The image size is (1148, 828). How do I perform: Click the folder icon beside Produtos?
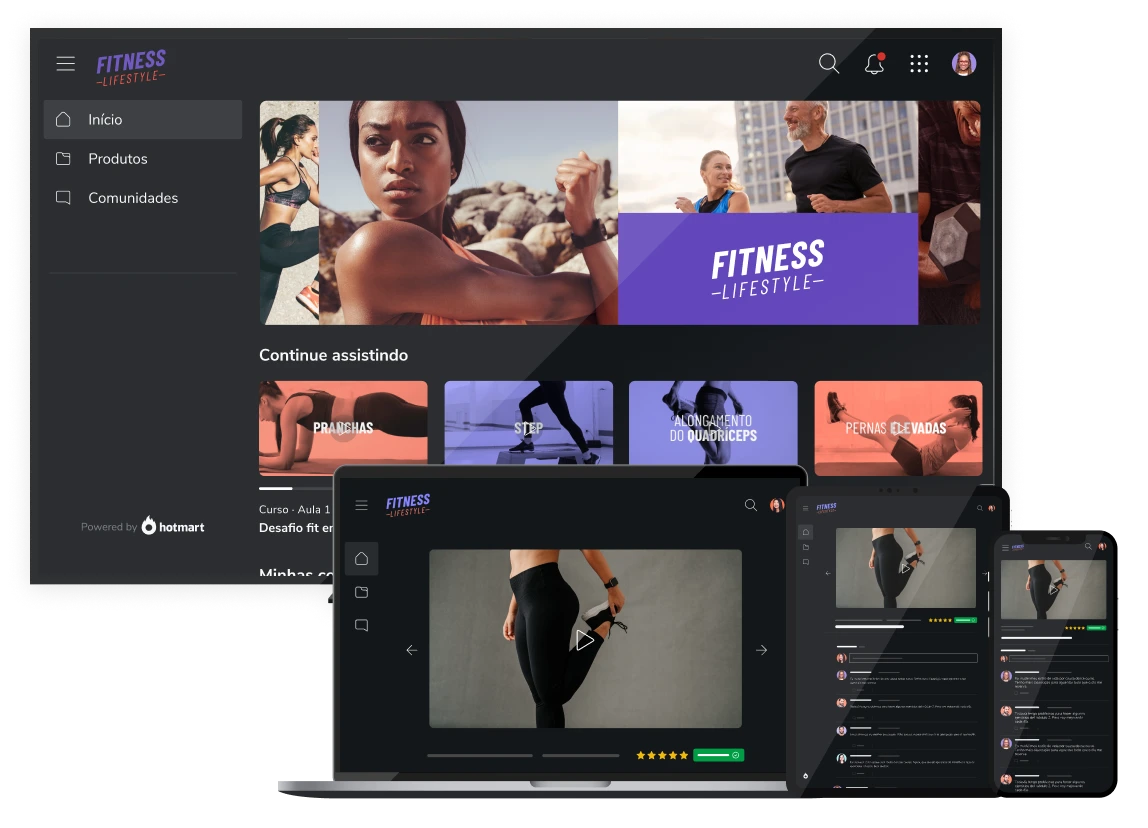(x=64, y=159)
